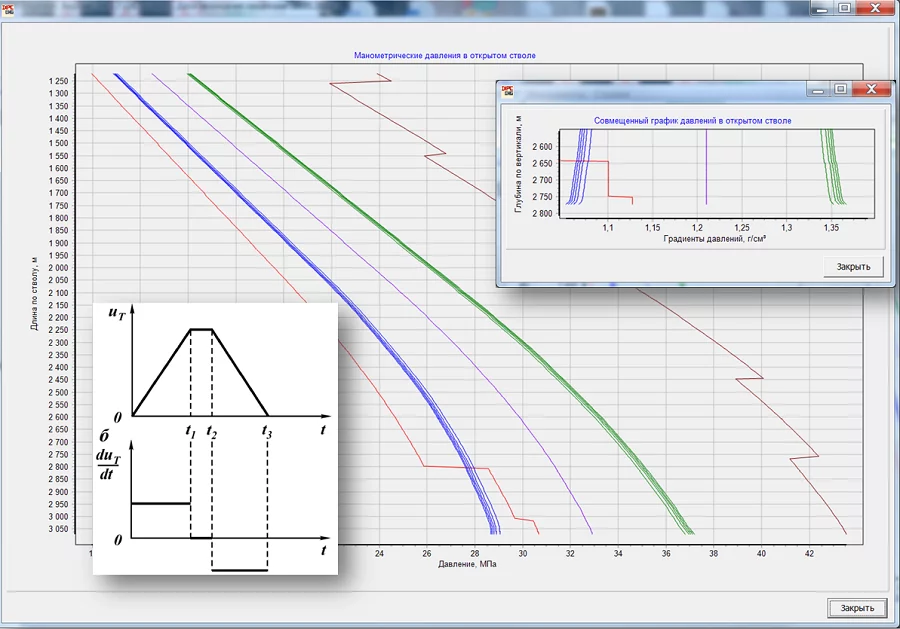900x629 pixels.
Task: Minimize the main pressure chart window
Action: pyautogui.click(x=823, y=9)
